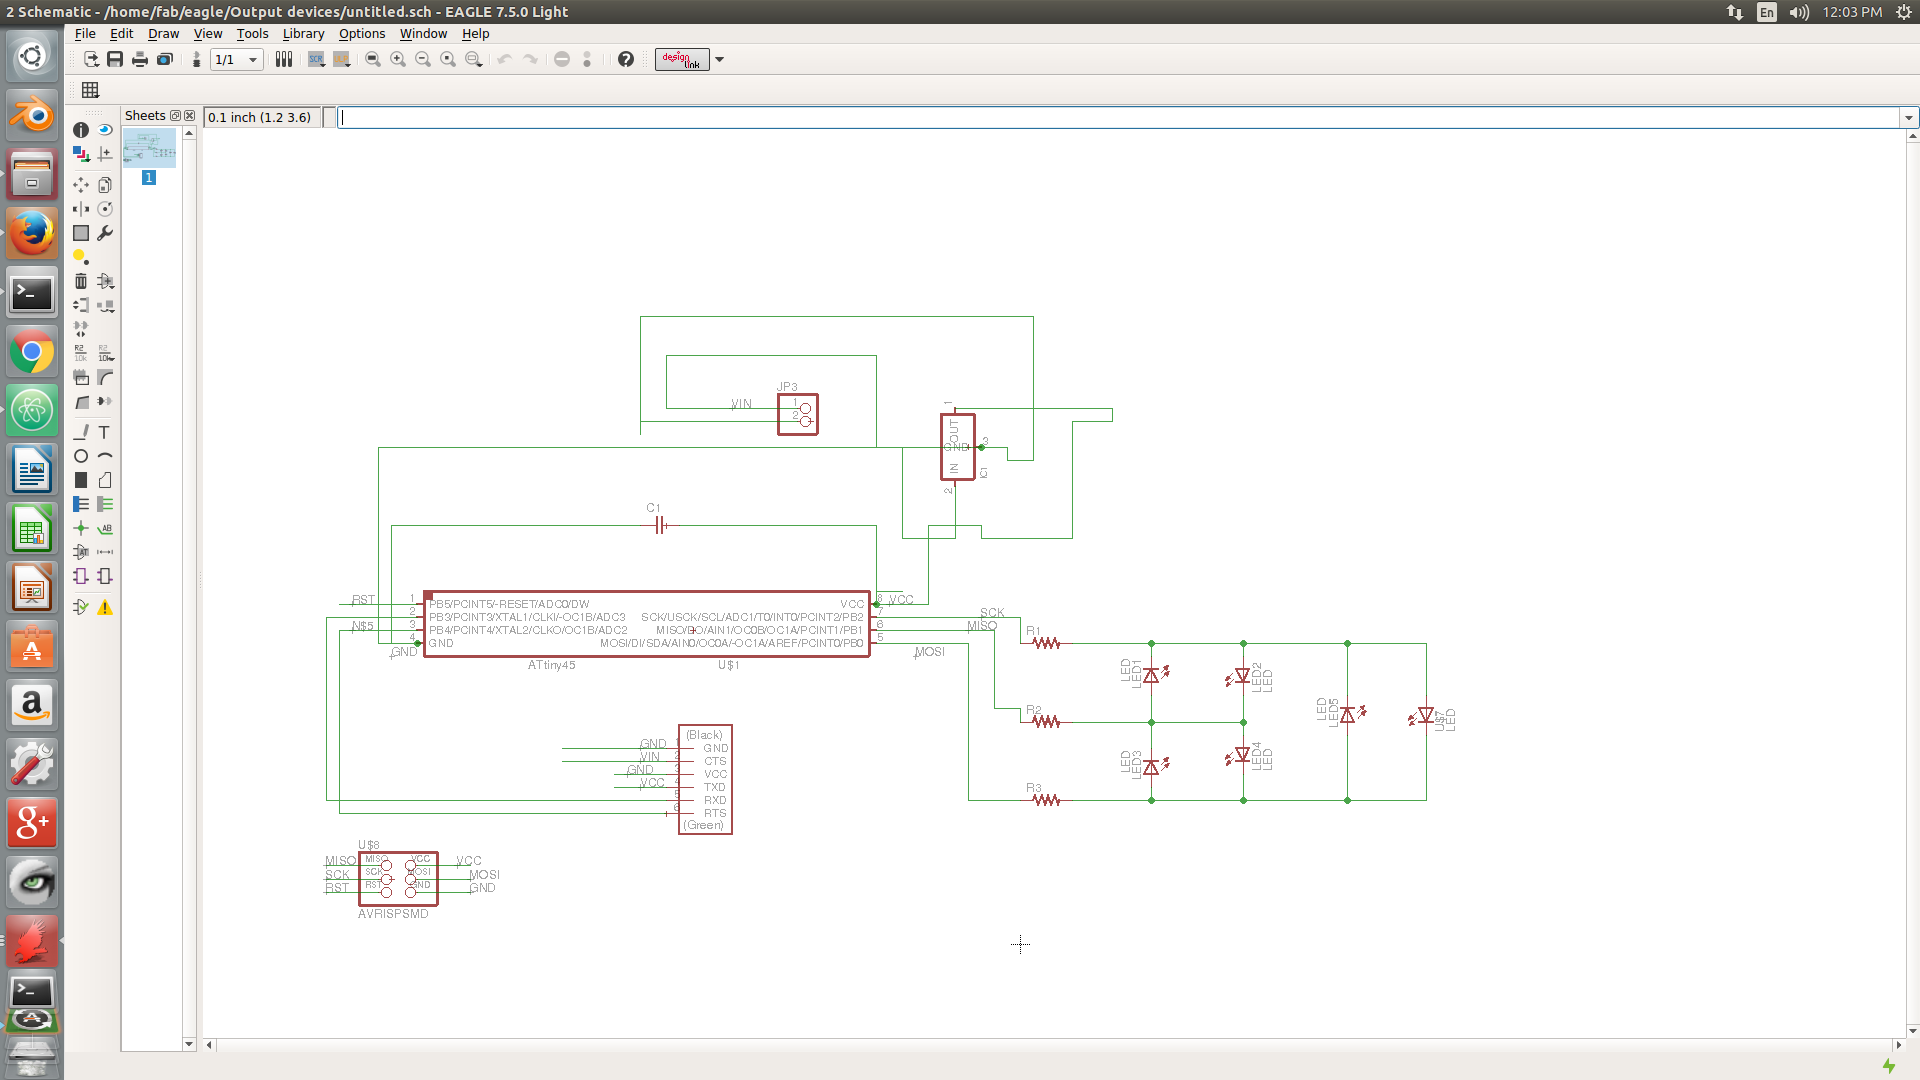
Task: Select the Text tool
Action: [105, 432]
